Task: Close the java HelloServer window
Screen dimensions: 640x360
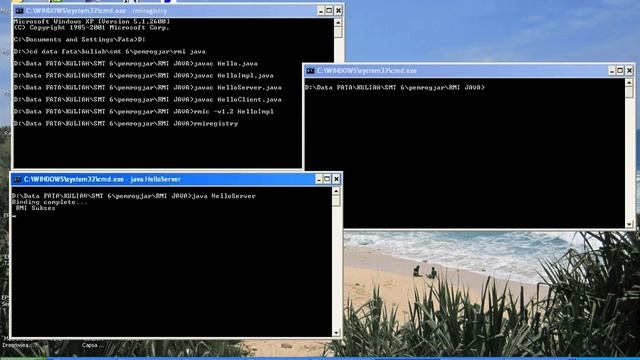Action: coord(336,179)
